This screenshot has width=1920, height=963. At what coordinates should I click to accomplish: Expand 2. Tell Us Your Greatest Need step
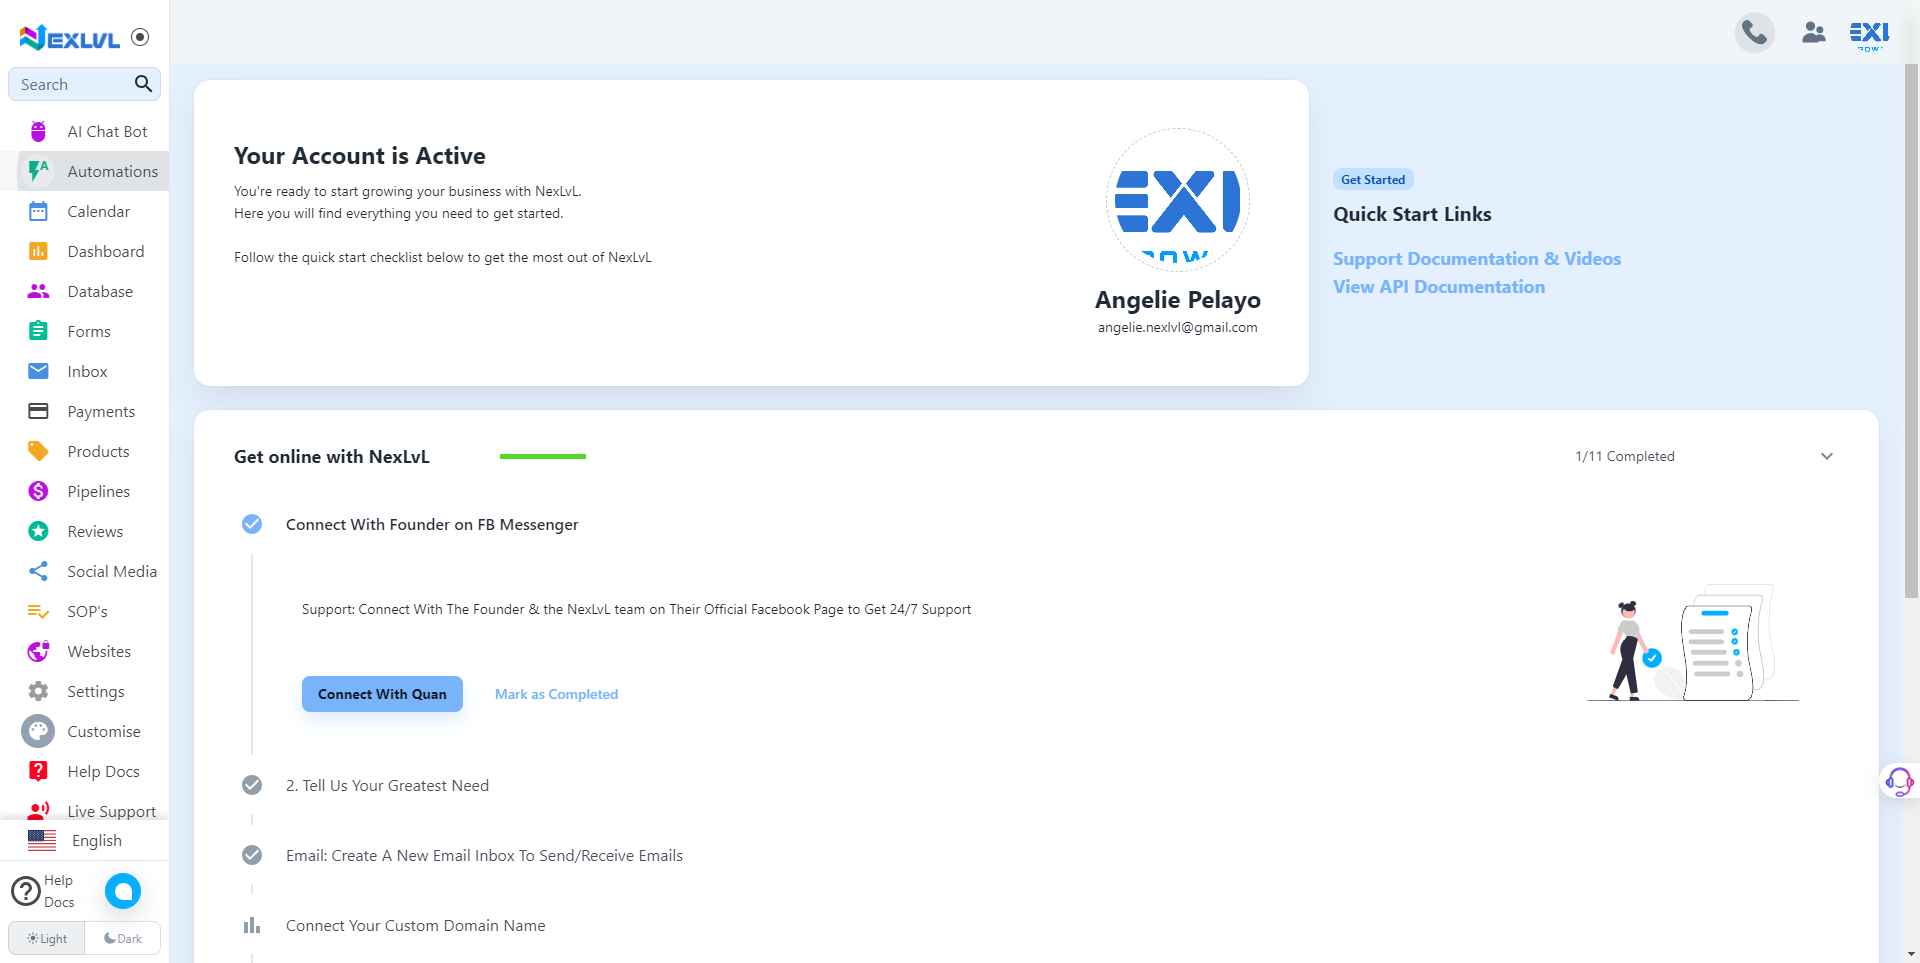(387, 785)
